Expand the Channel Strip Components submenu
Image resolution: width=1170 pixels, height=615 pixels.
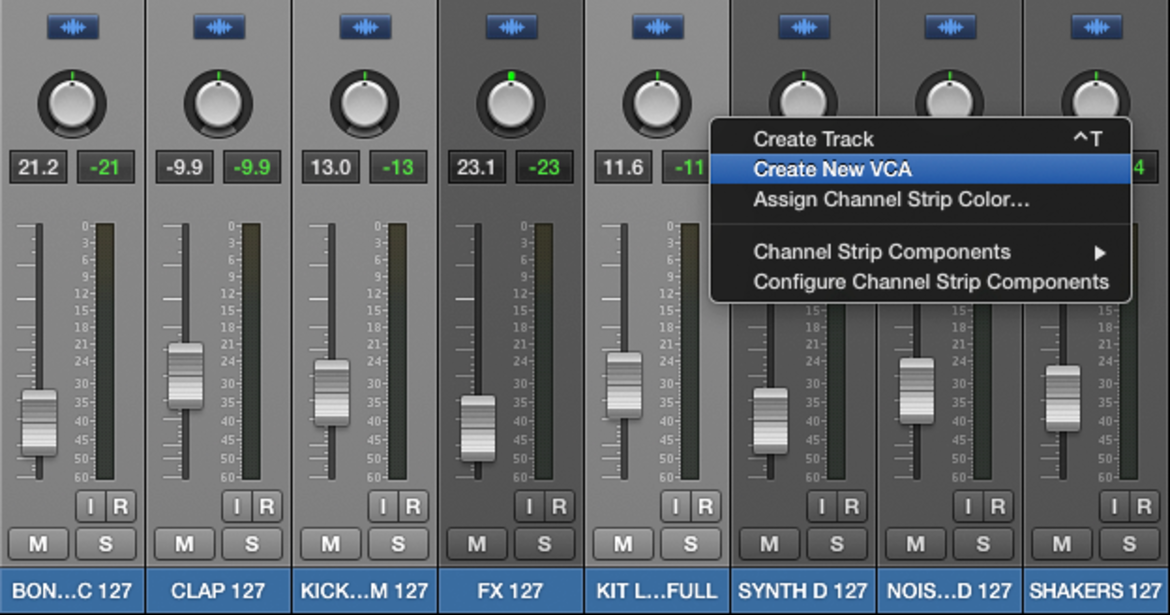921,252
